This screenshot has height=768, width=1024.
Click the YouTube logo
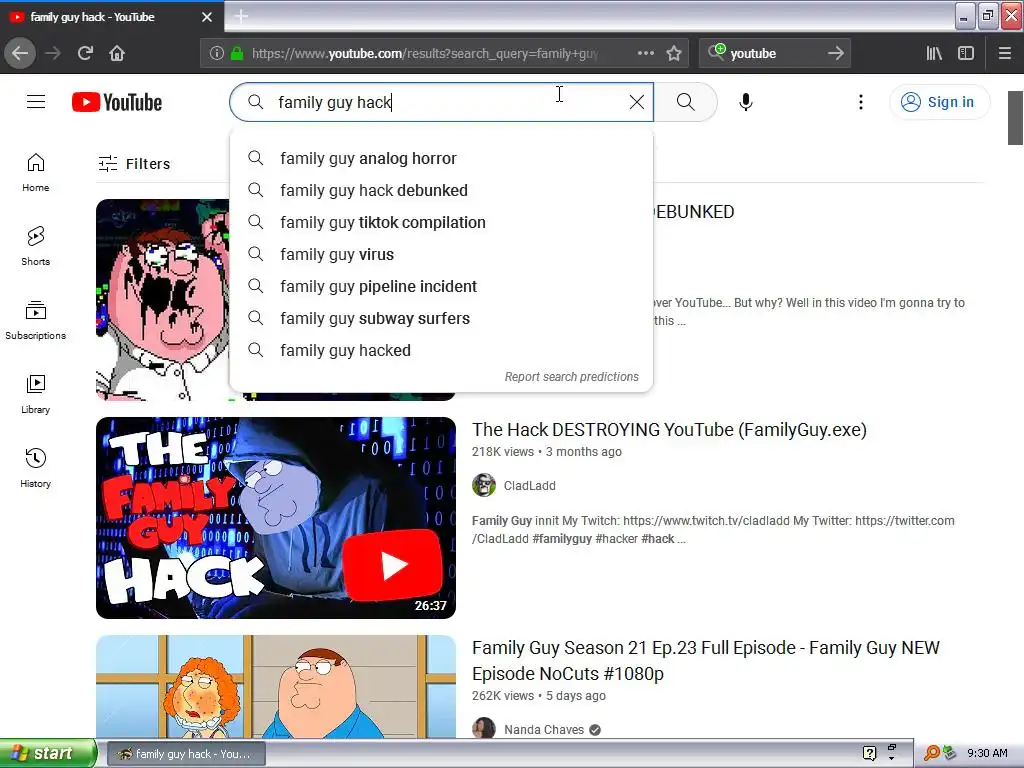(x=117, y=103)
